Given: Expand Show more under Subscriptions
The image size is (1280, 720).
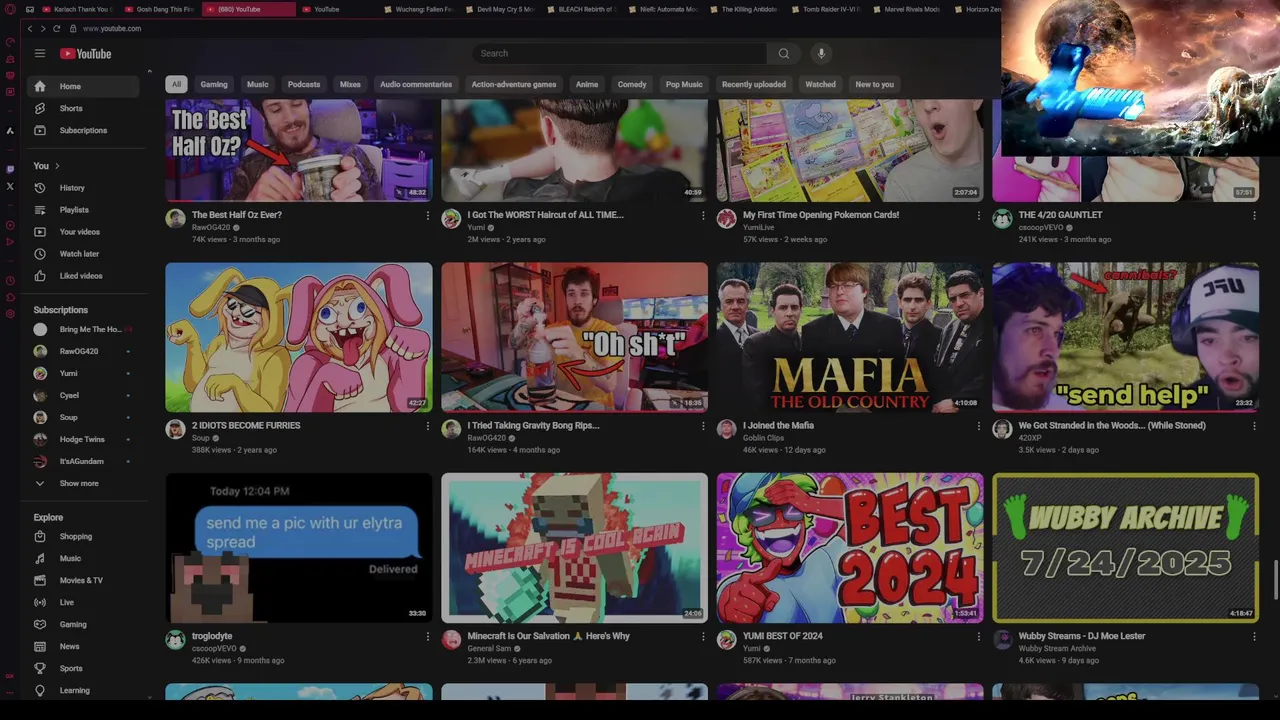Looking at the screenshot, I should pos(83,484).
